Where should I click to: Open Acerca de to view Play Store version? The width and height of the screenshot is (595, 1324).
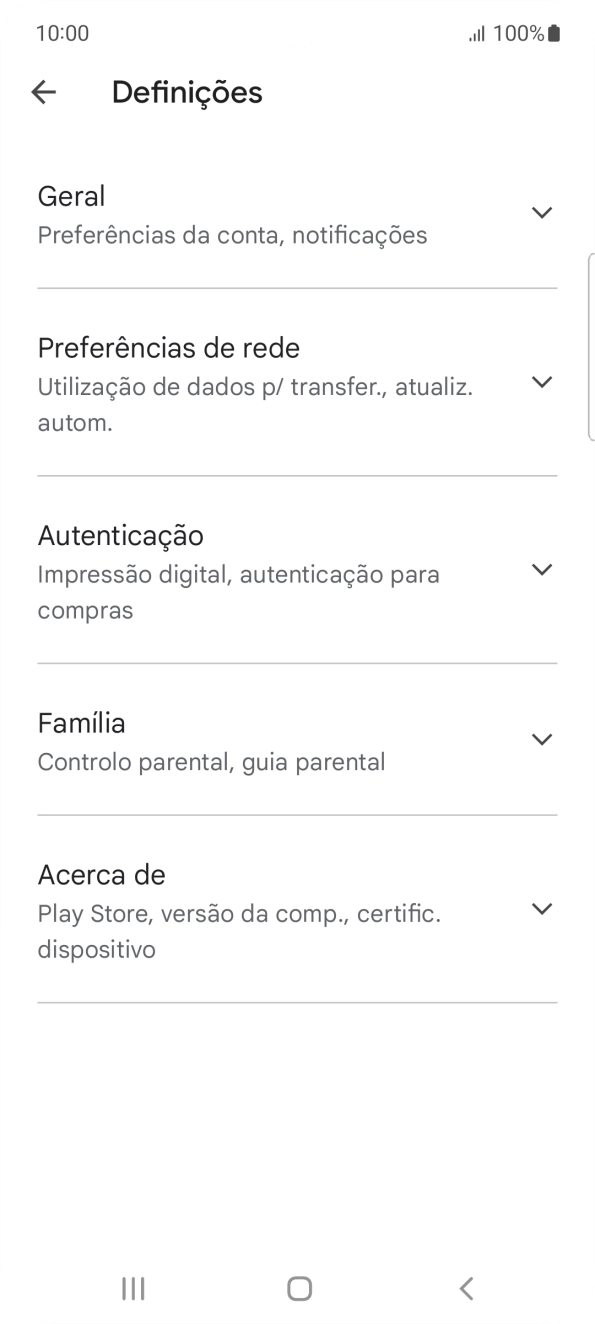click(101, 874)
